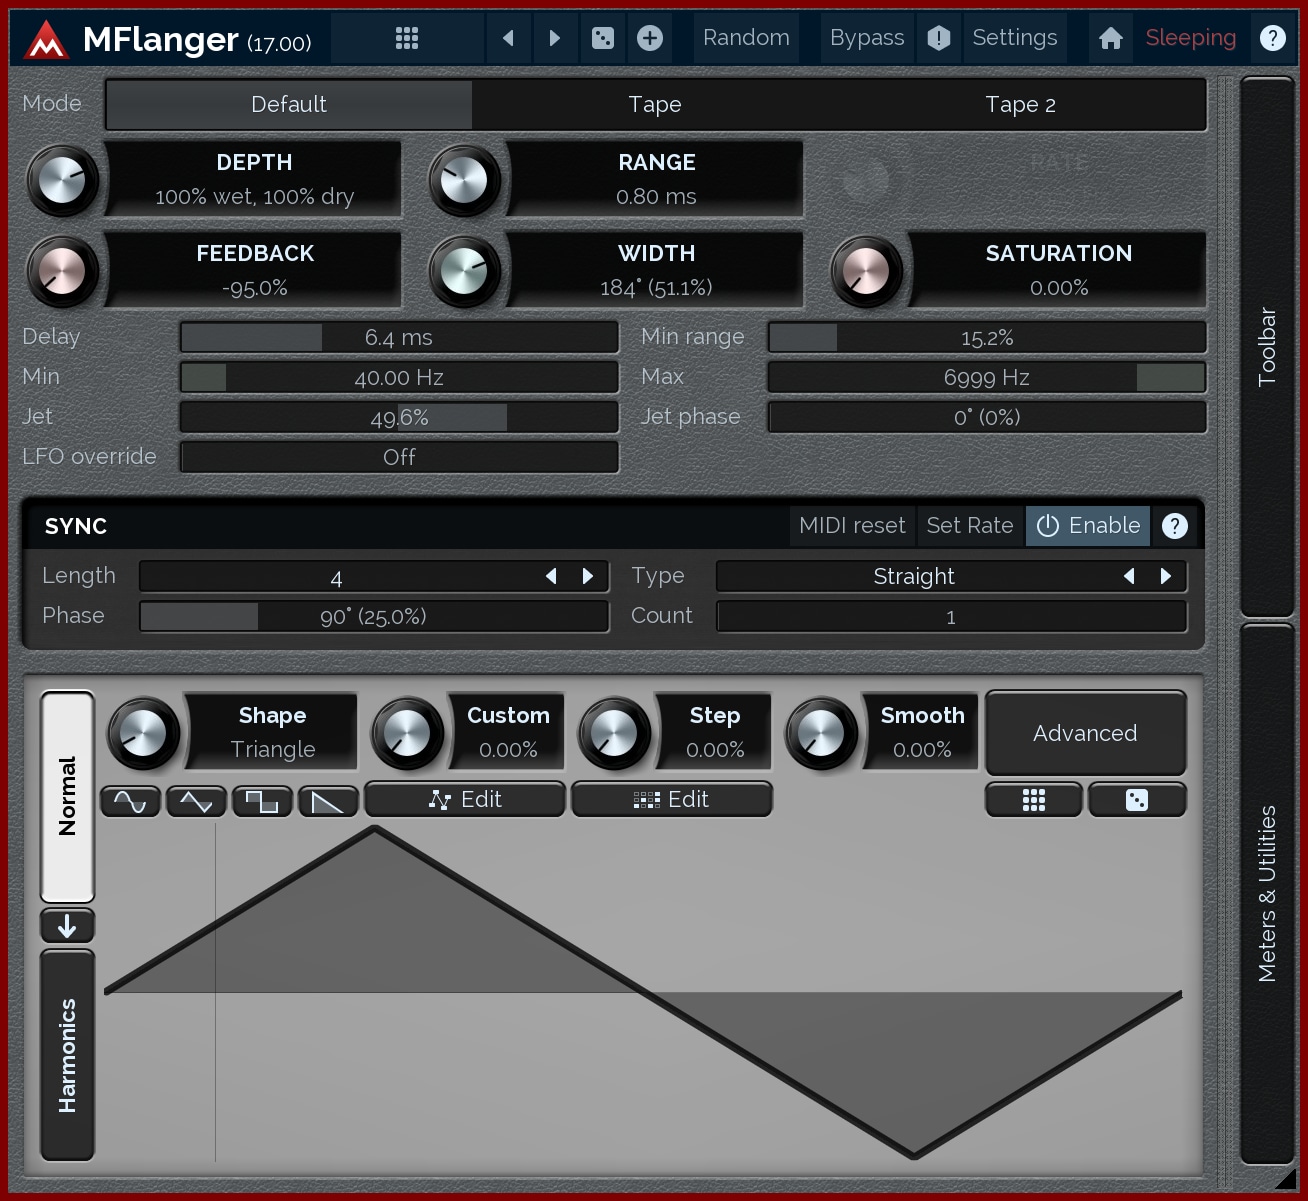
Task: Toggle the LFO override Off field
Action: (x=399, y=457)
